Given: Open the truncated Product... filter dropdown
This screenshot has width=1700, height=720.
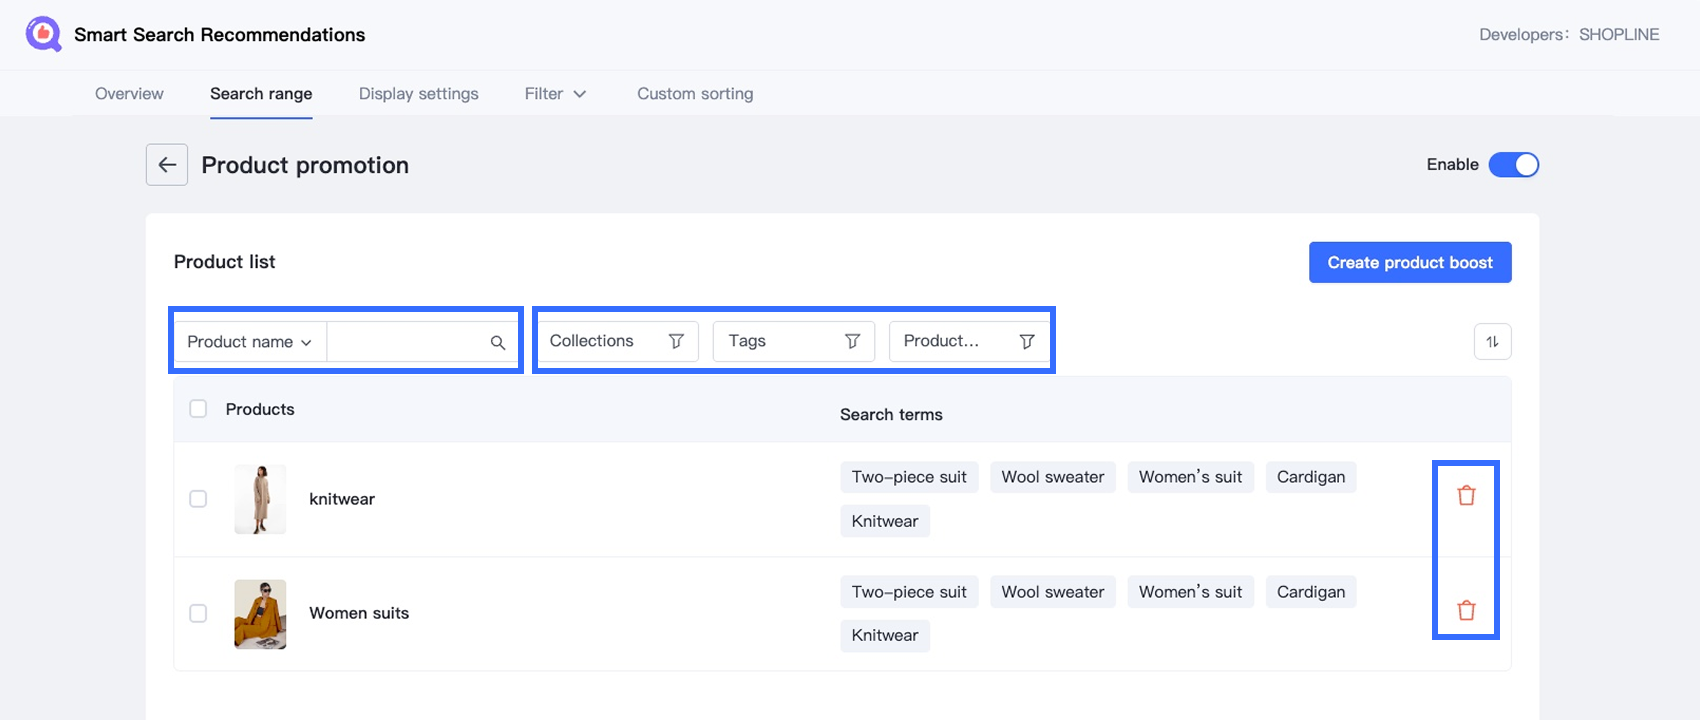Looking at the screenshot, I should (968, 342).
